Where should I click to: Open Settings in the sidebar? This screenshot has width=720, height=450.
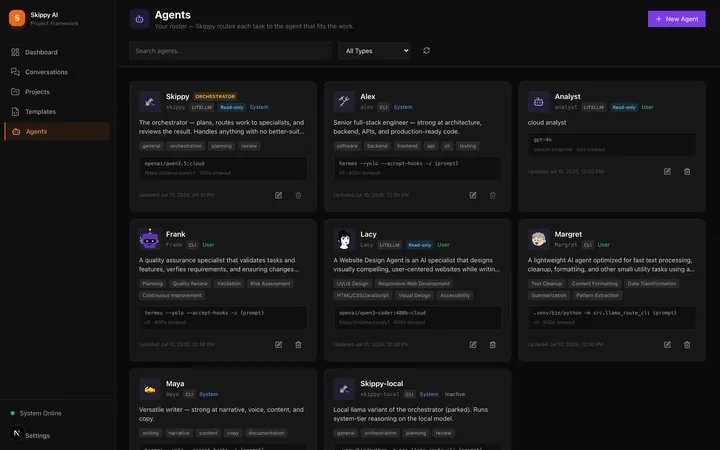click(37, 435)
